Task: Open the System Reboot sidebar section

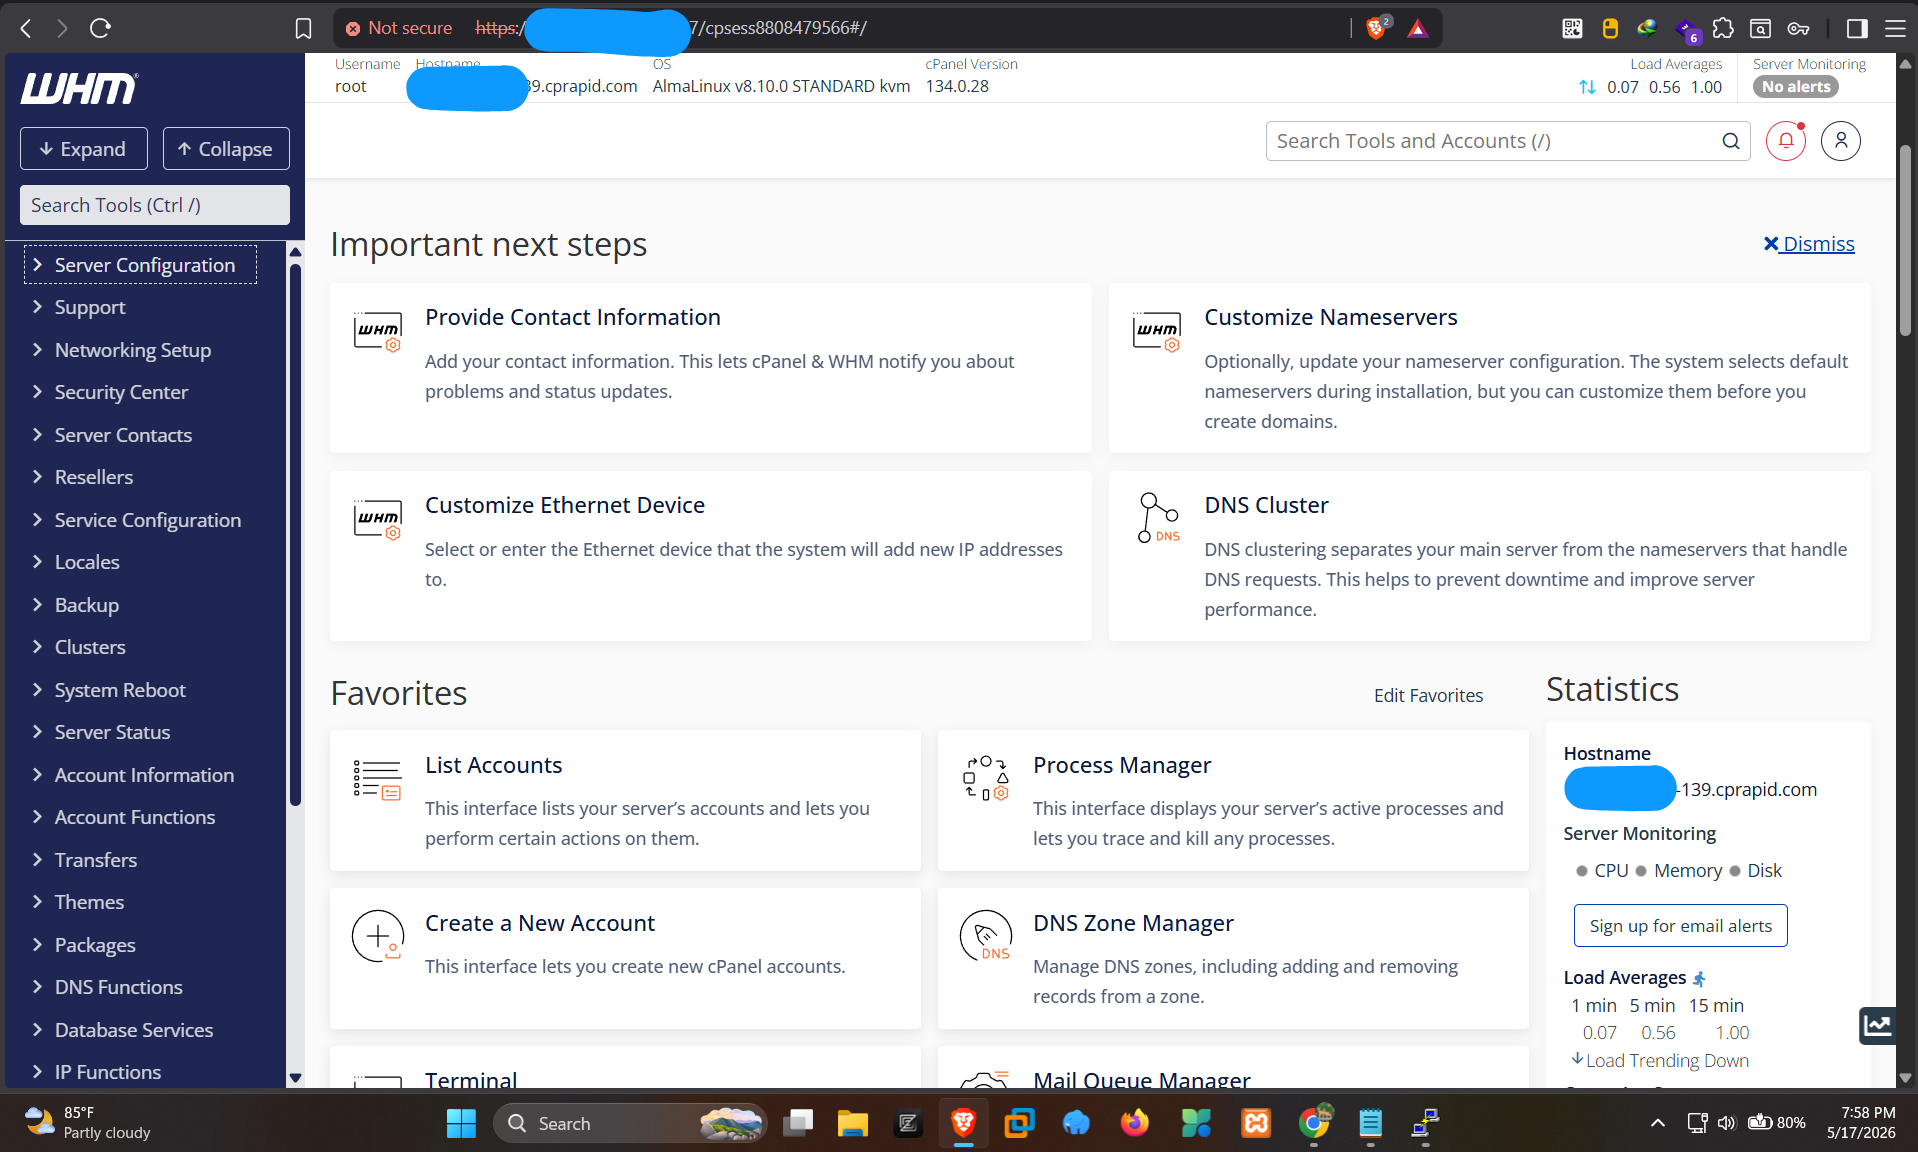Action: (x=119, y=690)
